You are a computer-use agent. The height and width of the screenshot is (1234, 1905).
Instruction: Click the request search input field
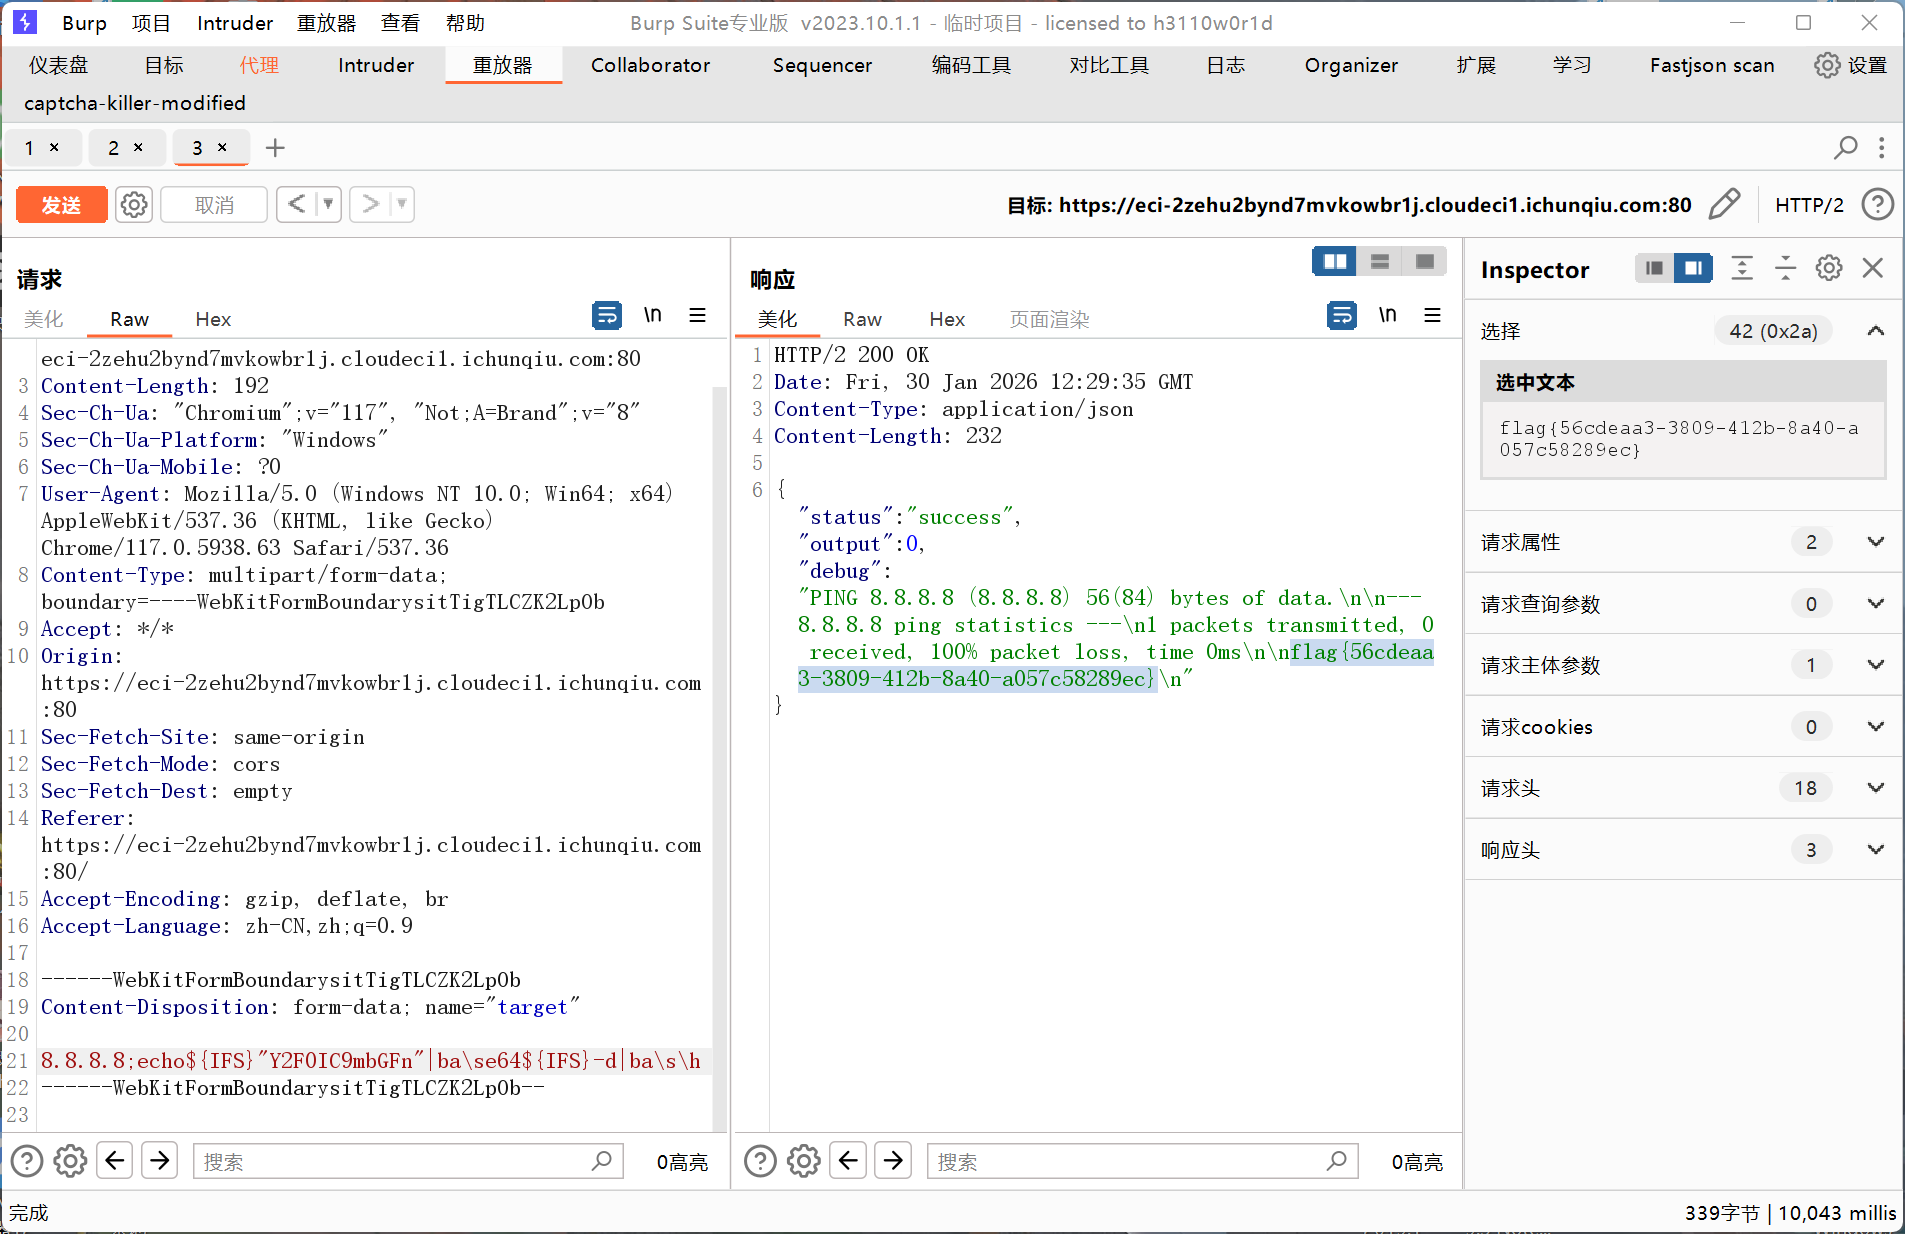[x=408, y=1161]
